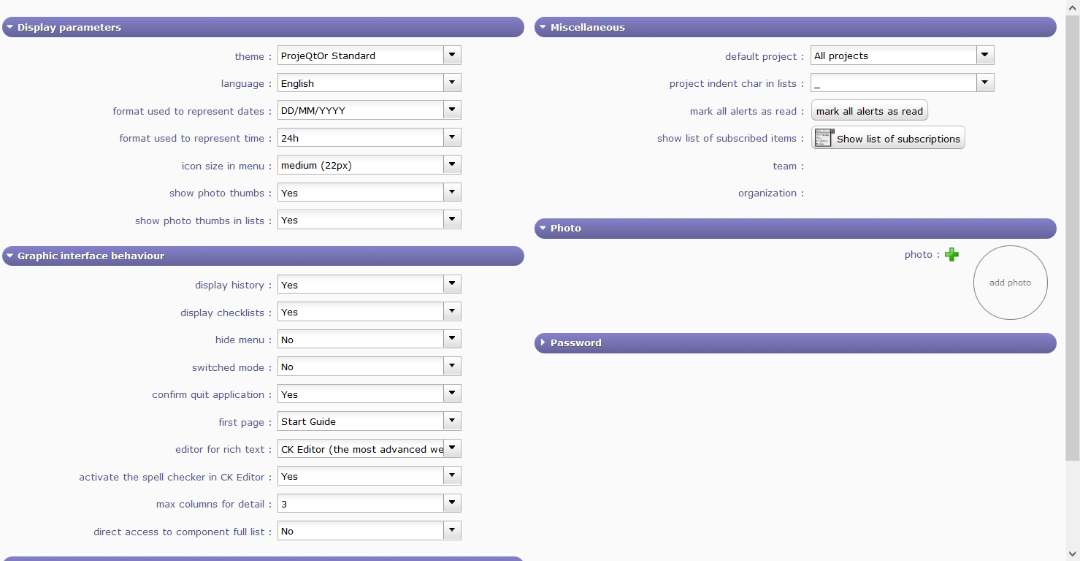Expand the Password section
This screenshot has height=561, width=1080.
[543, 343]
